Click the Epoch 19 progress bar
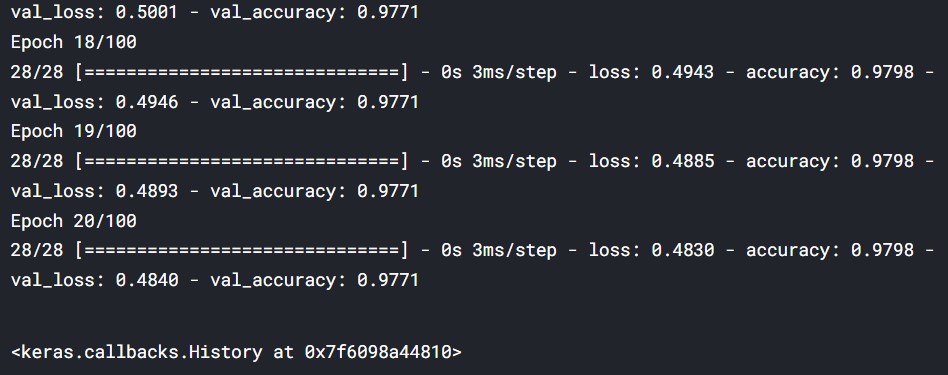The image size is (948, 375). (x=238, y=161)
